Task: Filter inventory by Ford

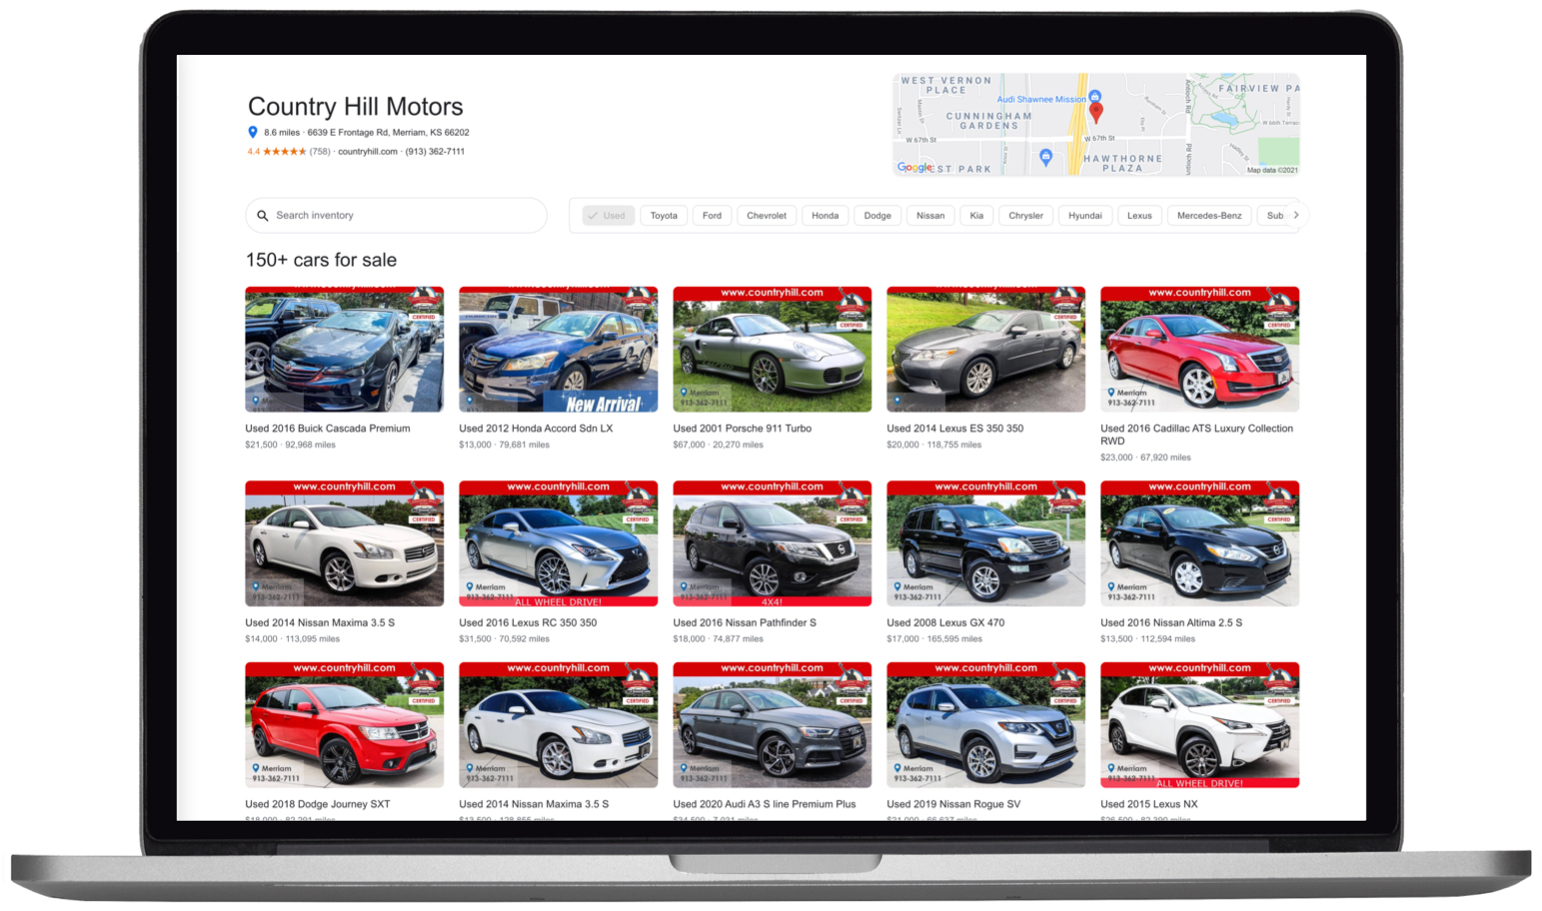Action: (x=712, y=215)
